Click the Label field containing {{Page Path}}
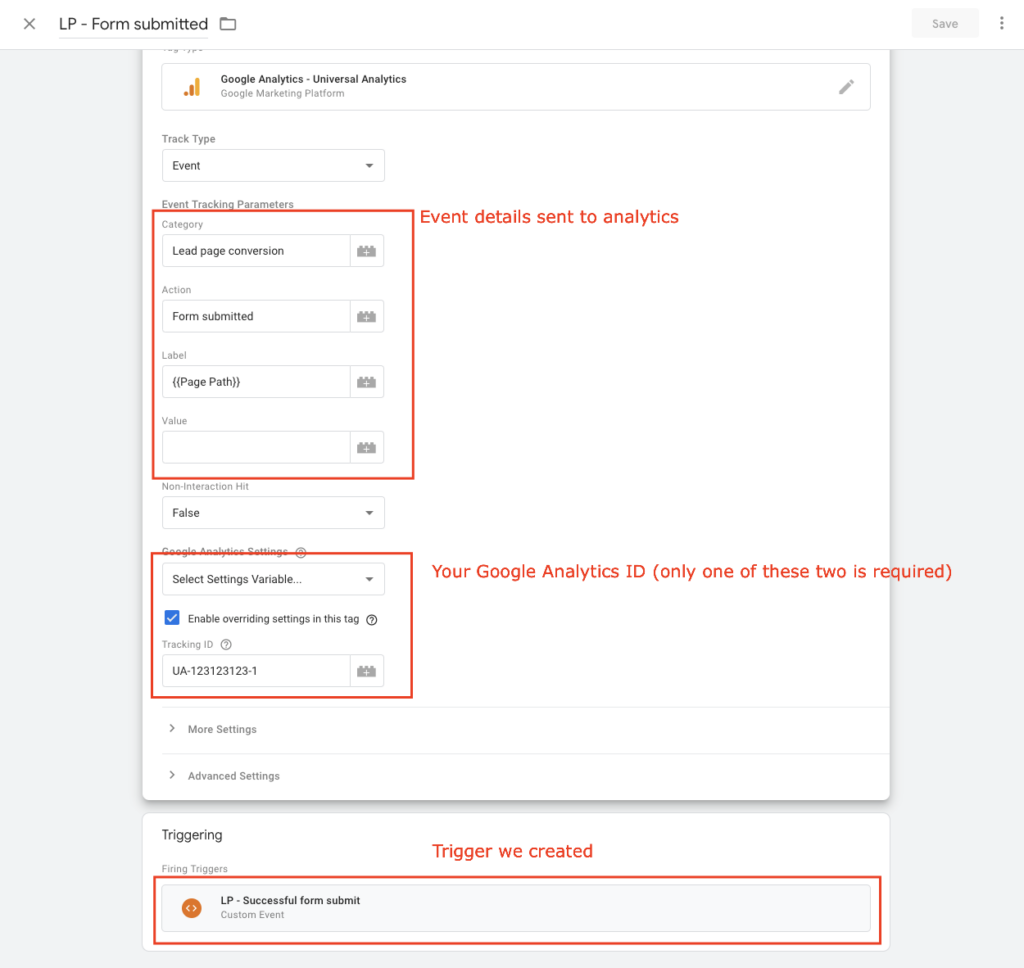Screen dimensions: 1024x968 pyautogui.click(x=256, y=382)
